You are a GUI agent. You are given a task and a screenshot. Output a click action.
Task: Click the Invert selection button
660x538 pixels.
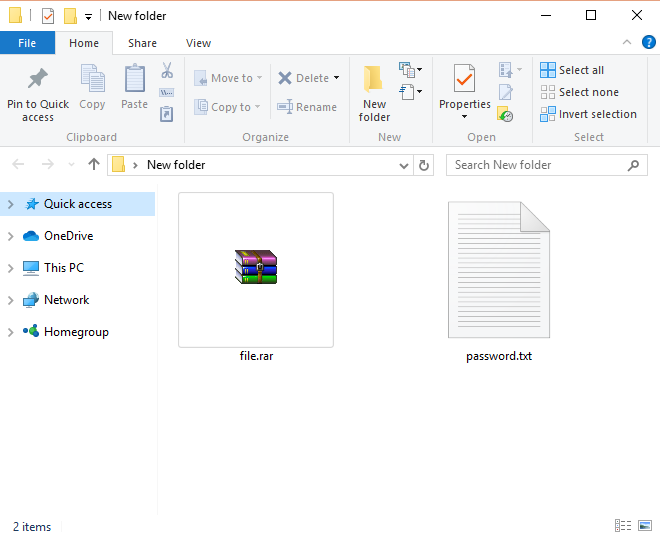tap(588, 114)
